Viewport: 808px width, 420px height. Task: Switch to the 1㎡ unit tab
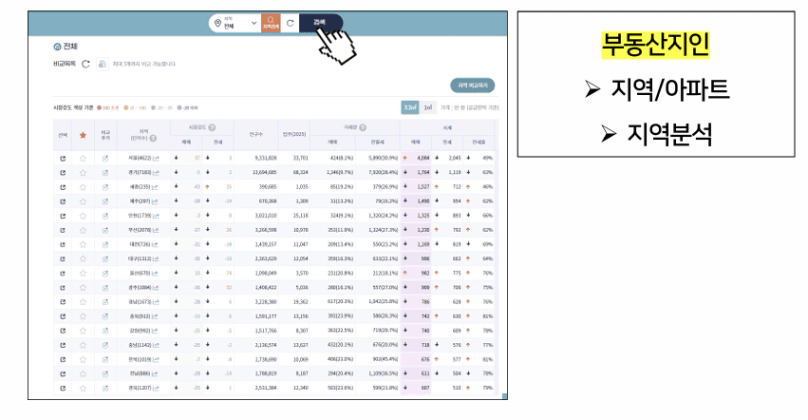428,107
